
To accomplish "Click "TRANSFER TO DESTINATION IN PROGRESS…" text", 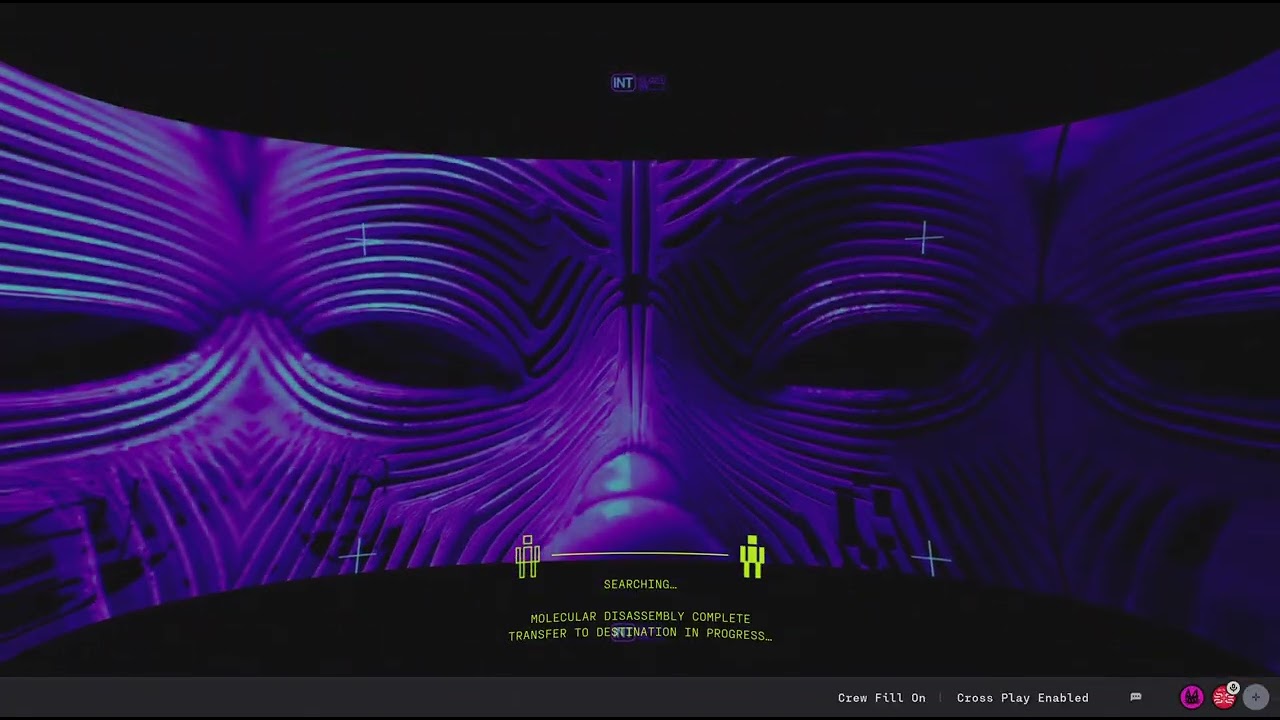I will 640,634.
